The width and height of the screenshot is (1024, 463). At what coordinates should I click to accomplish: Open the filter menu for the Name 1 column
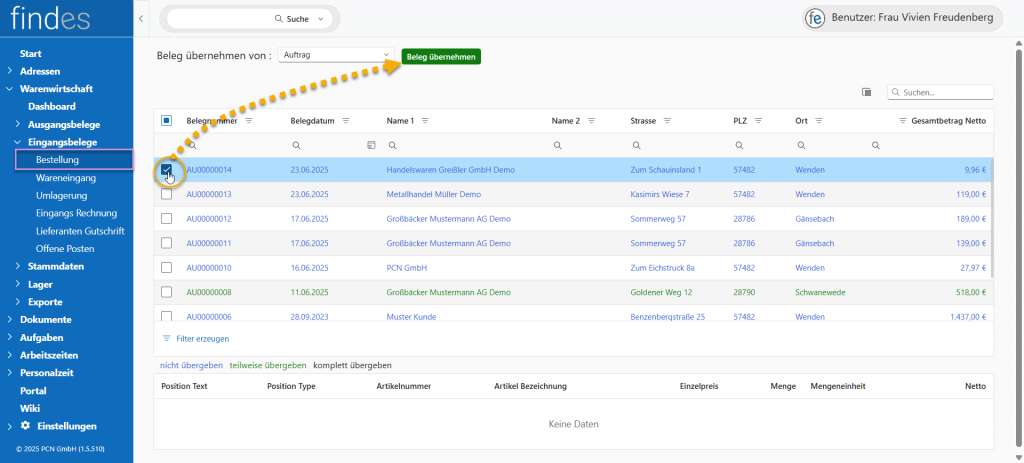tap(425, 120)
